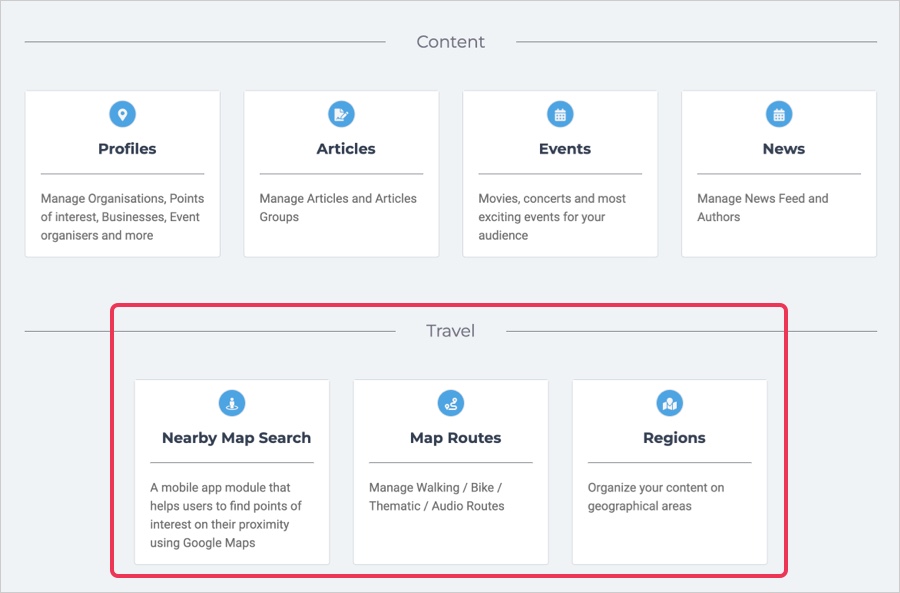The width and height of the screenshot is (900, 593).
Task: Click the Nearby Map Search person icon
Action: tap(232, 403)
